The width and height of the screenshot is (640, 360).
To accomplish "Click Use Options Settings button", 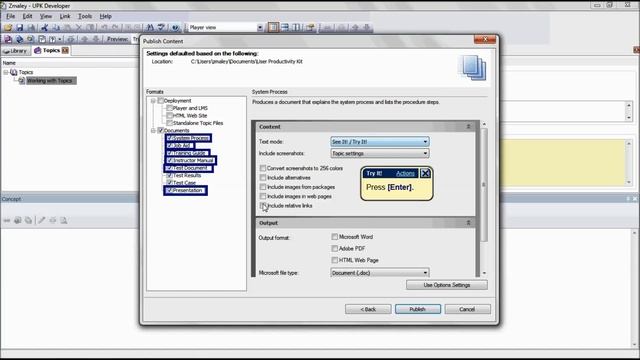I will [447, 285].
